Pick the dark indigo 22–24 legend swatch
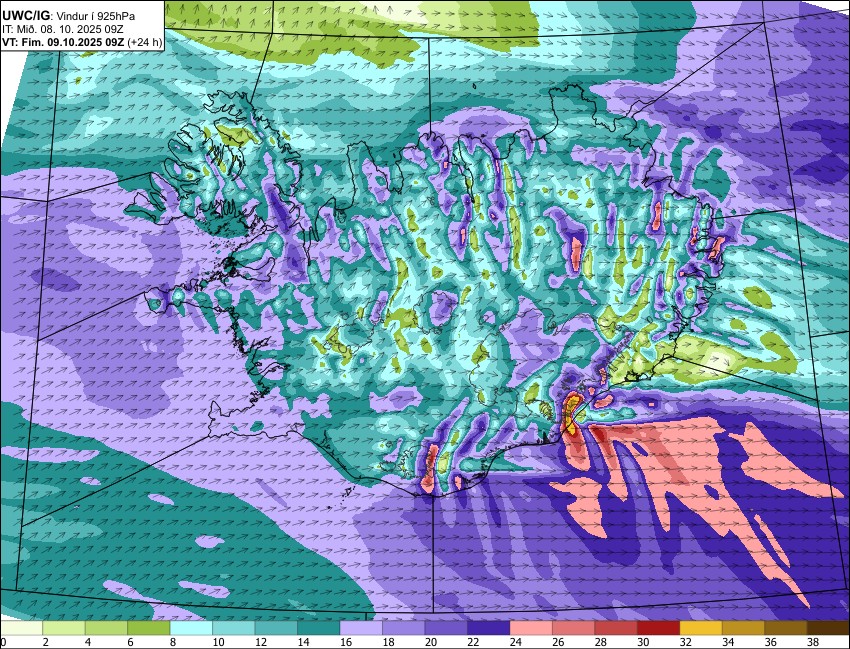Screen dimensions: 850x649 tap(488, 628)
